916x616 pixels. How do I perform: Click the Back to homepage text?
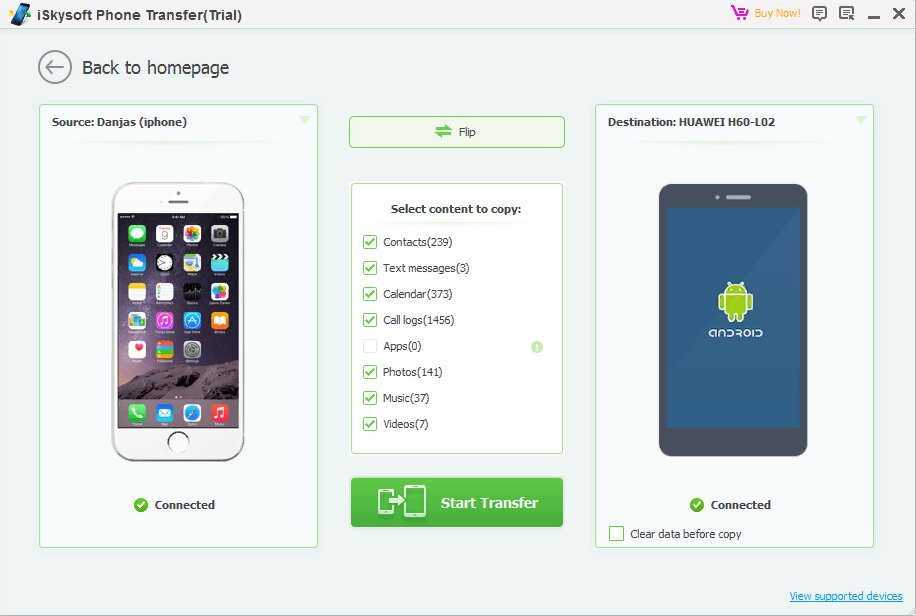click(155, 68)
